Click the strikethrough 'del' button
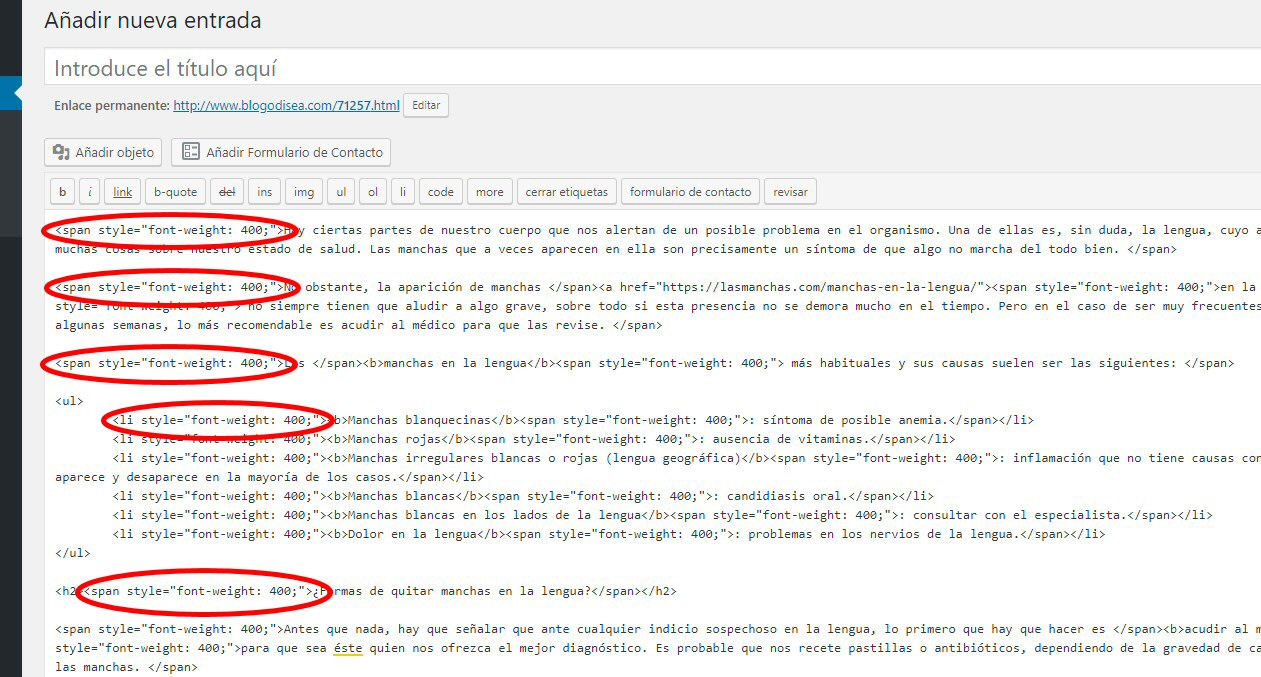The height and width of the screenshot is (677, 1261). coord(227,192)
